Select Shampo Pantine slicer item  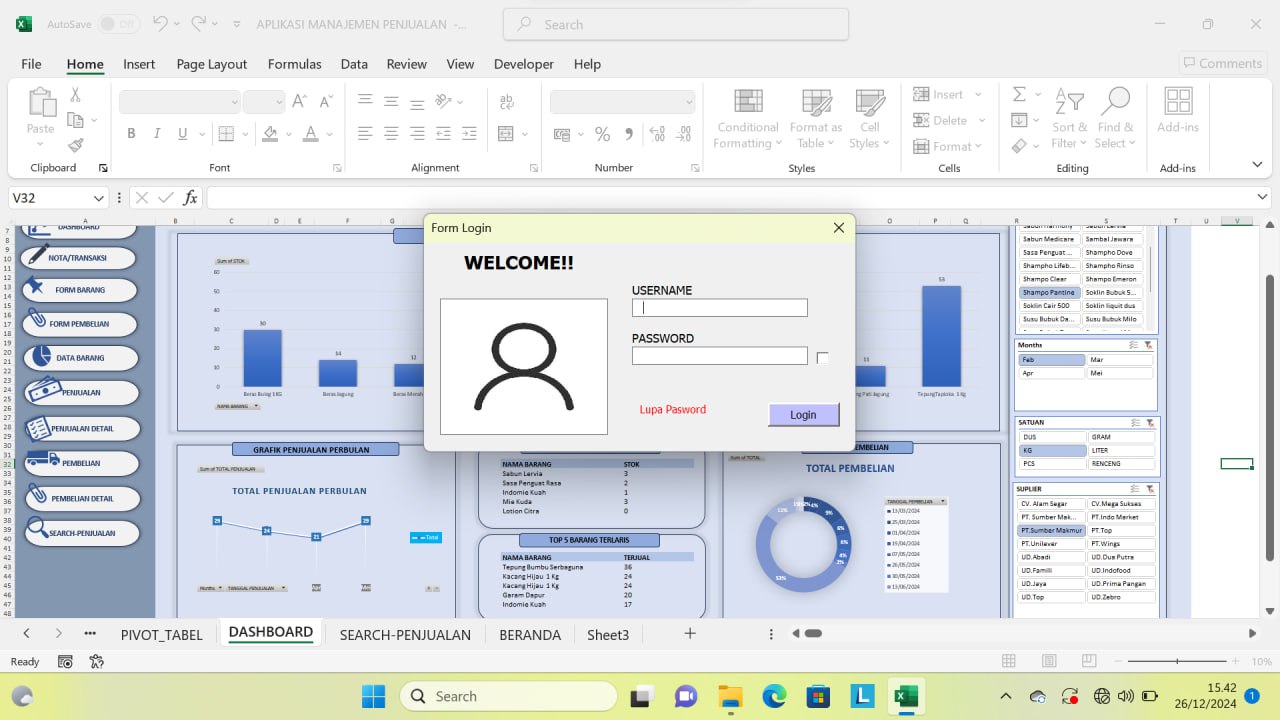coord(1049,293)
